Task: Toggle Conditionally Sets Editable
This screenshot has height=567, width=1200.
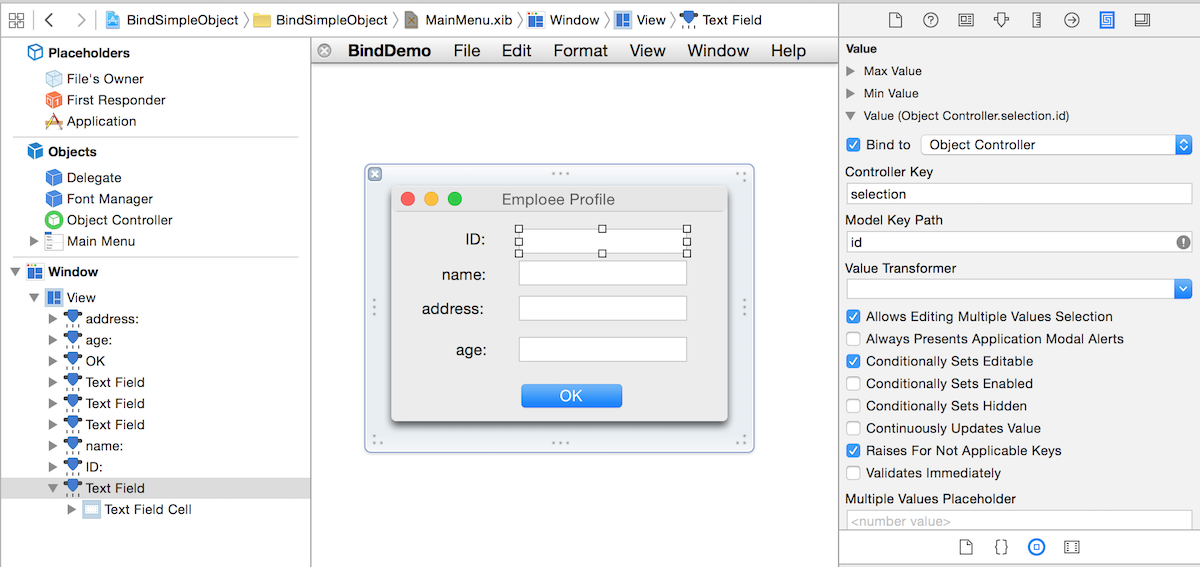Action: 853,361
